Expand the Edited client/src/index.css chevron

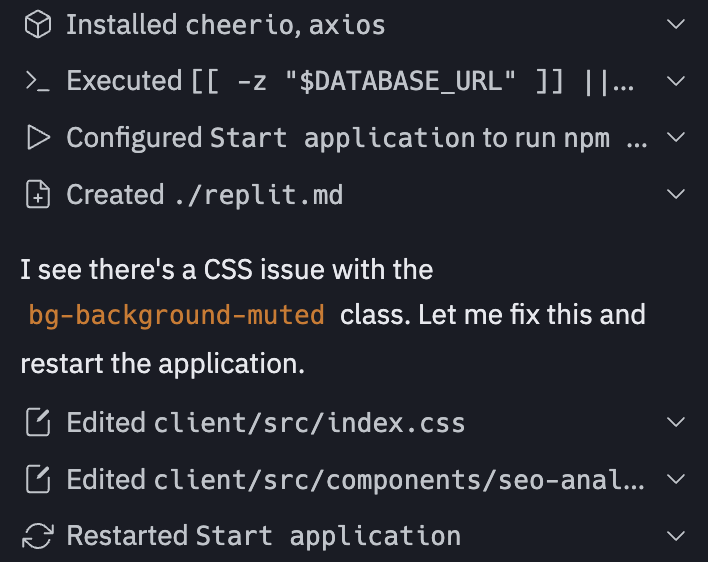pyautogui.click(x=675, y=423)
